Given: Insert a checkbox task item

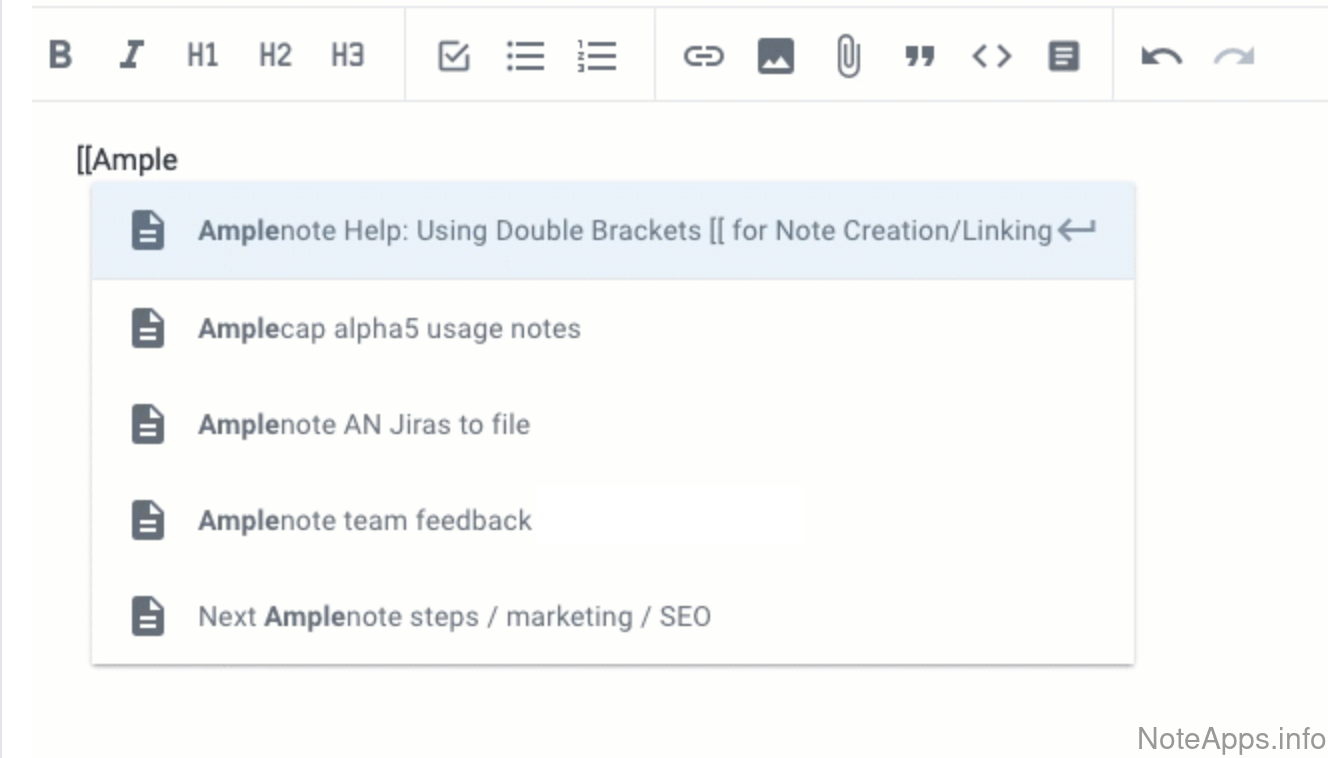Looking at the screenshot, I should (454, 56).
